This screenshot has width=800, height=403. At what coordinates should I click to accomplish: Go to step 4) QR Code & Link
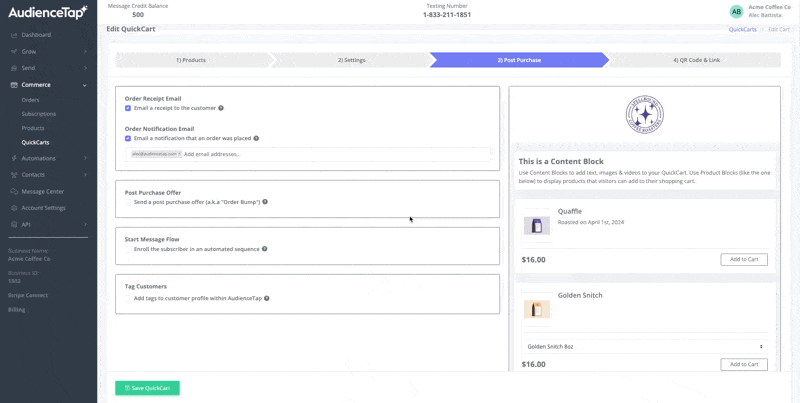696,60
